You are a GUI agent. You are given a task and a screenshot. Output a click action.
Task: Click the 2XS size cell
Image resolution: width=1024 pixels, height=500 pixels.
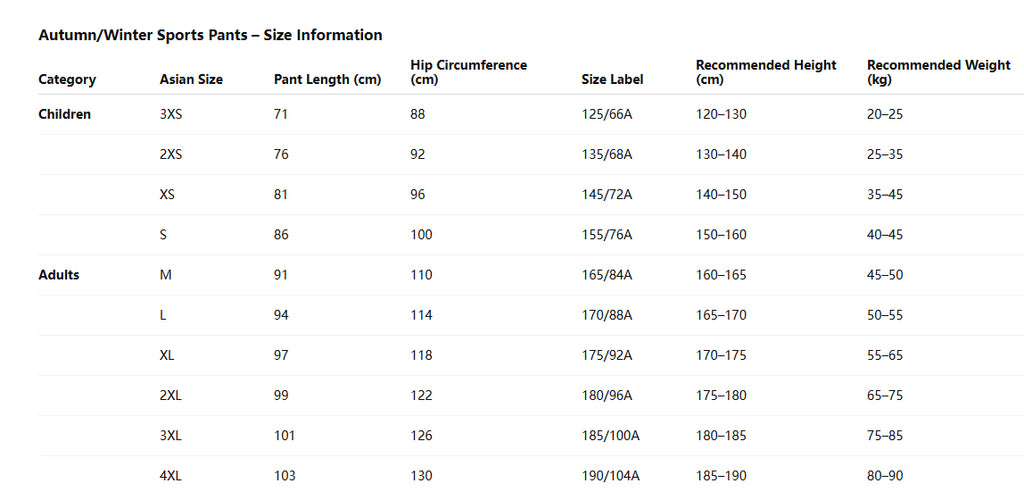pos(171,155)
